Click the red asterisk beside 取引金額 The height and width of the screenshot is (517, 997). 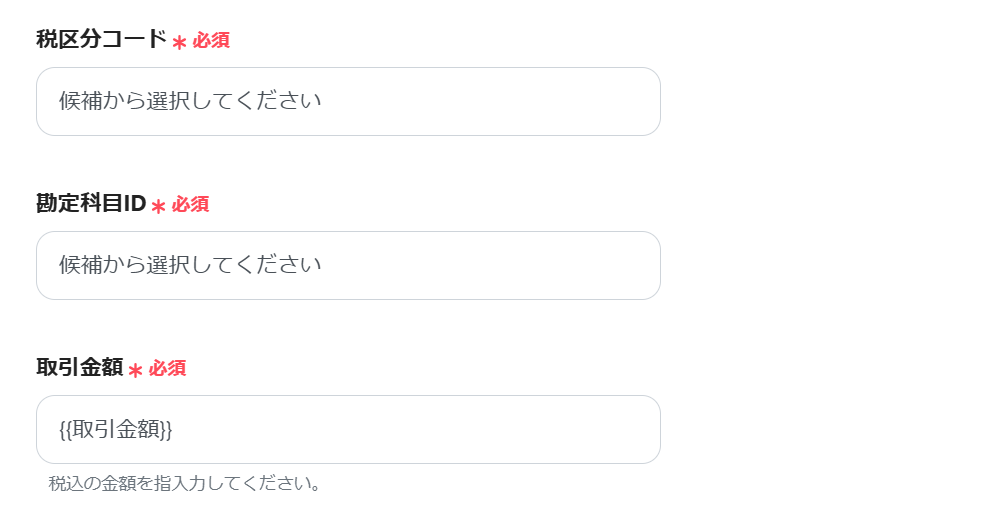click(136, 371)
